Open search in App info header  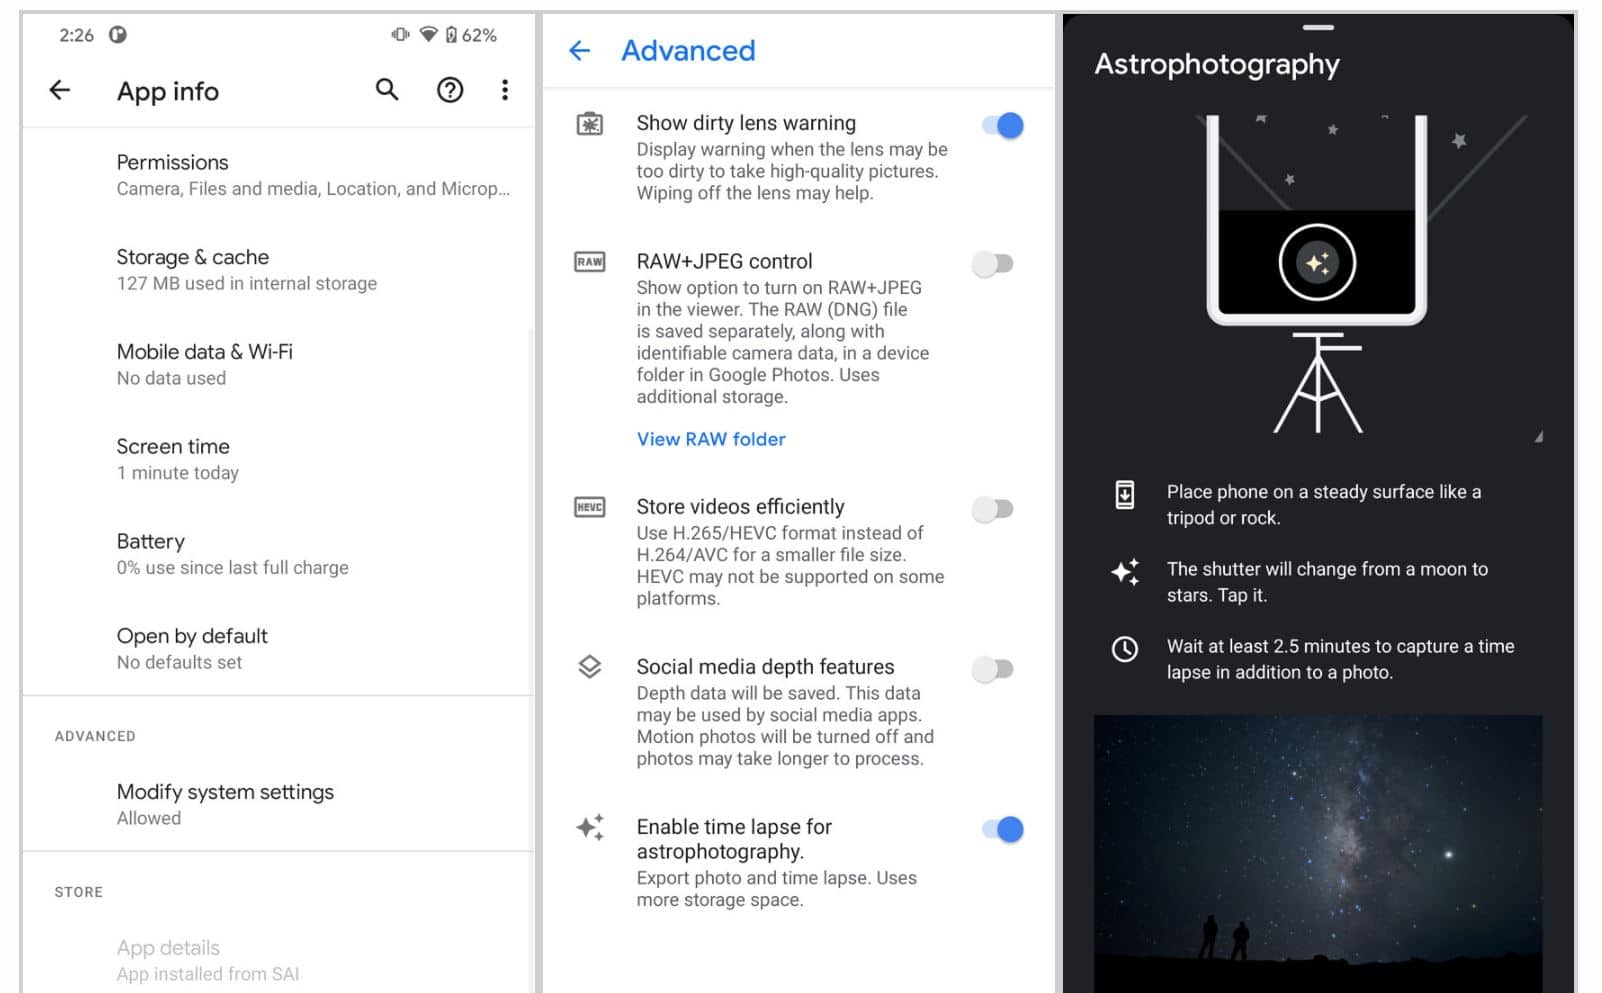pos(387,91)
